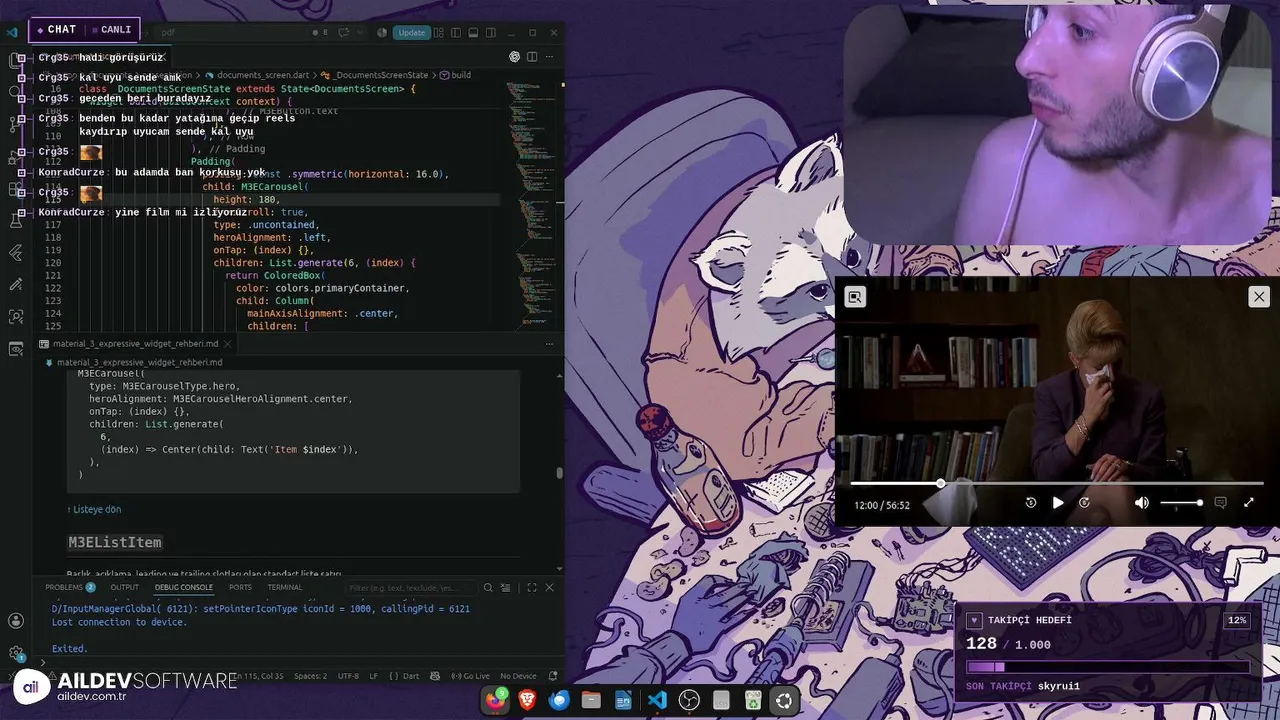Skip the video forward ten seconds

(1084, 503)
